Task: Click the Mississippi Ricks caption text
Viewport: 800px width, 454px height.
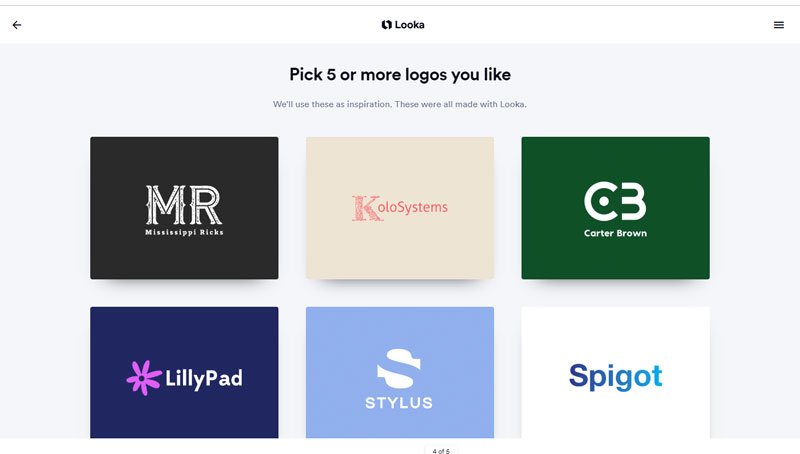Action: 184,232
